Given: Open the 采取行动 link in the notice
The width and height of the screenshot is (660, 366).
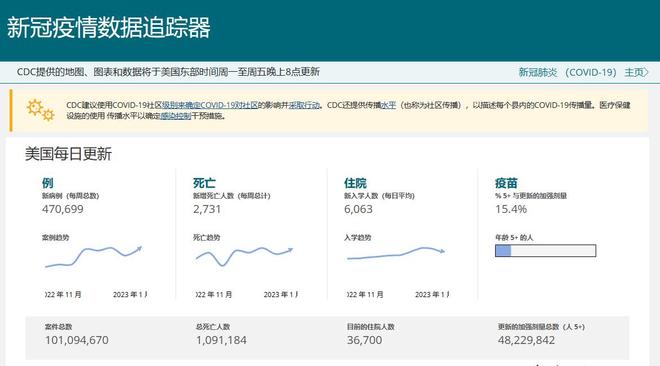Looking at the screenshot, I should (x=304, y=105).
